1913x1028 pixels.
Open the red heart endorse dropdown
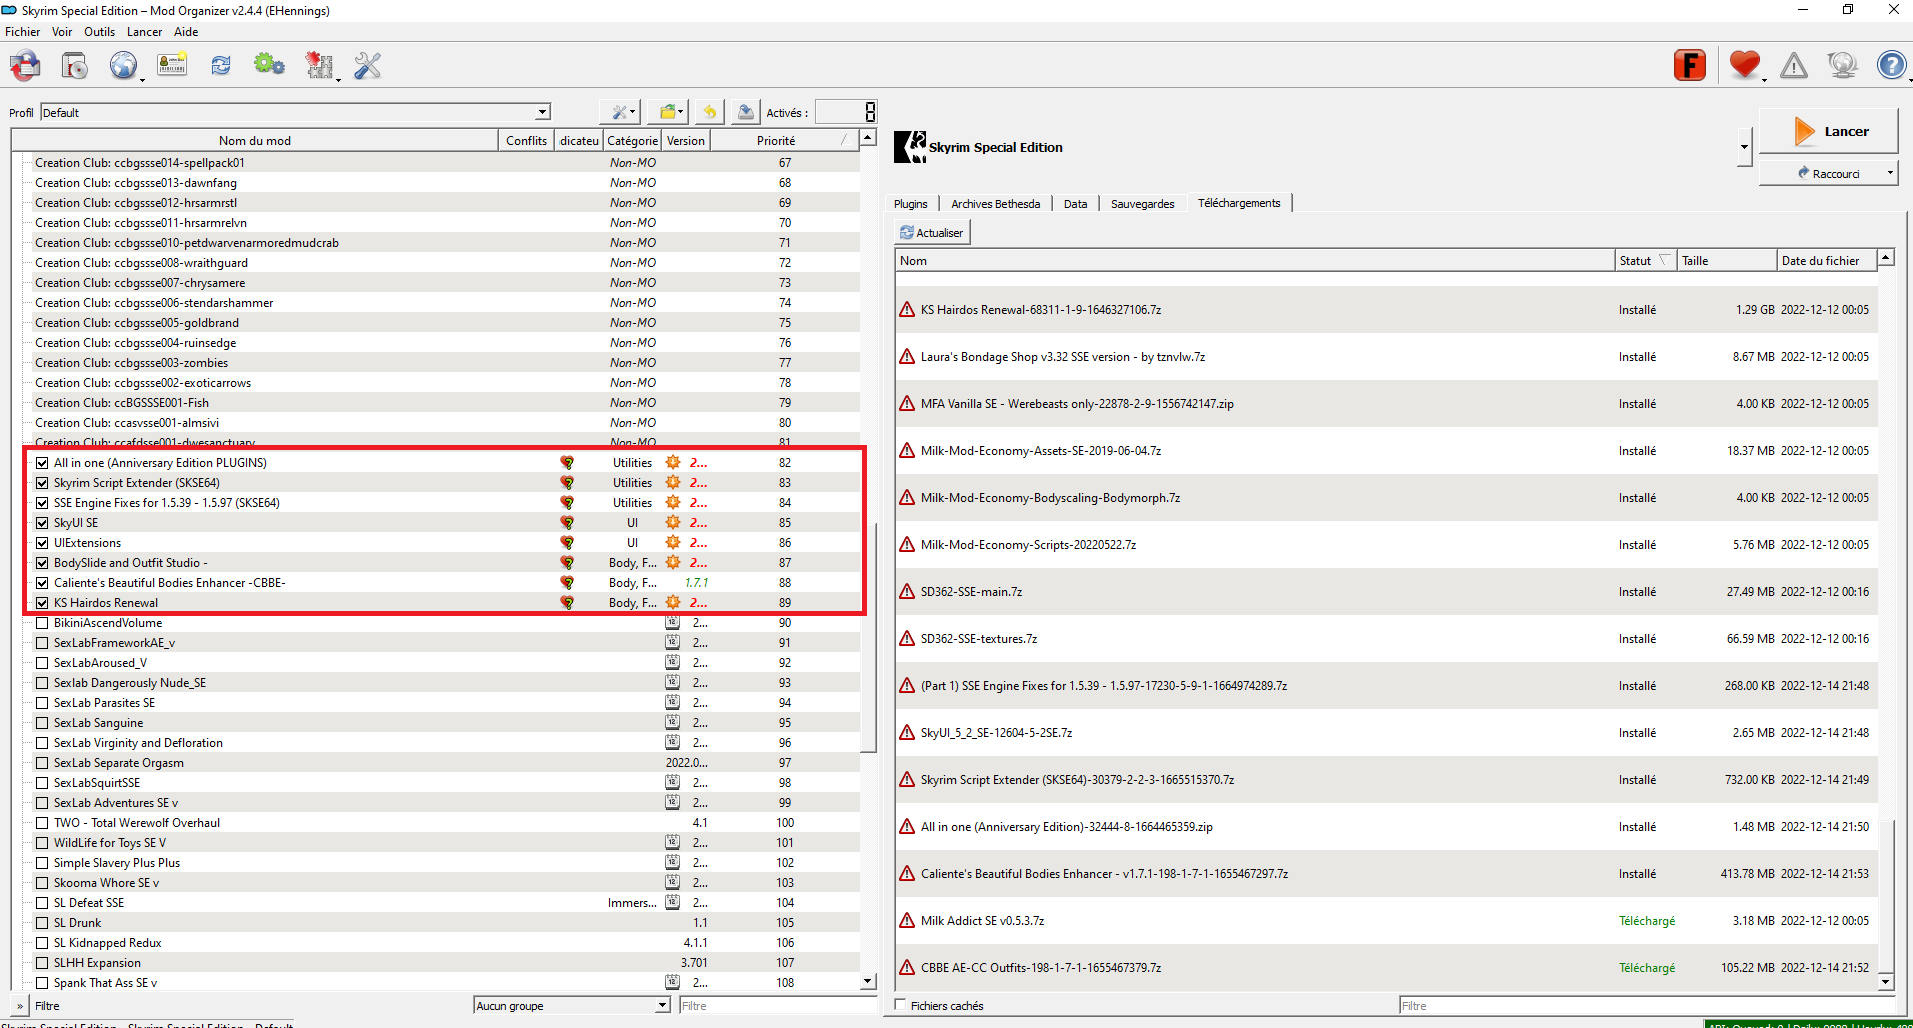(x=1745, y=66)
